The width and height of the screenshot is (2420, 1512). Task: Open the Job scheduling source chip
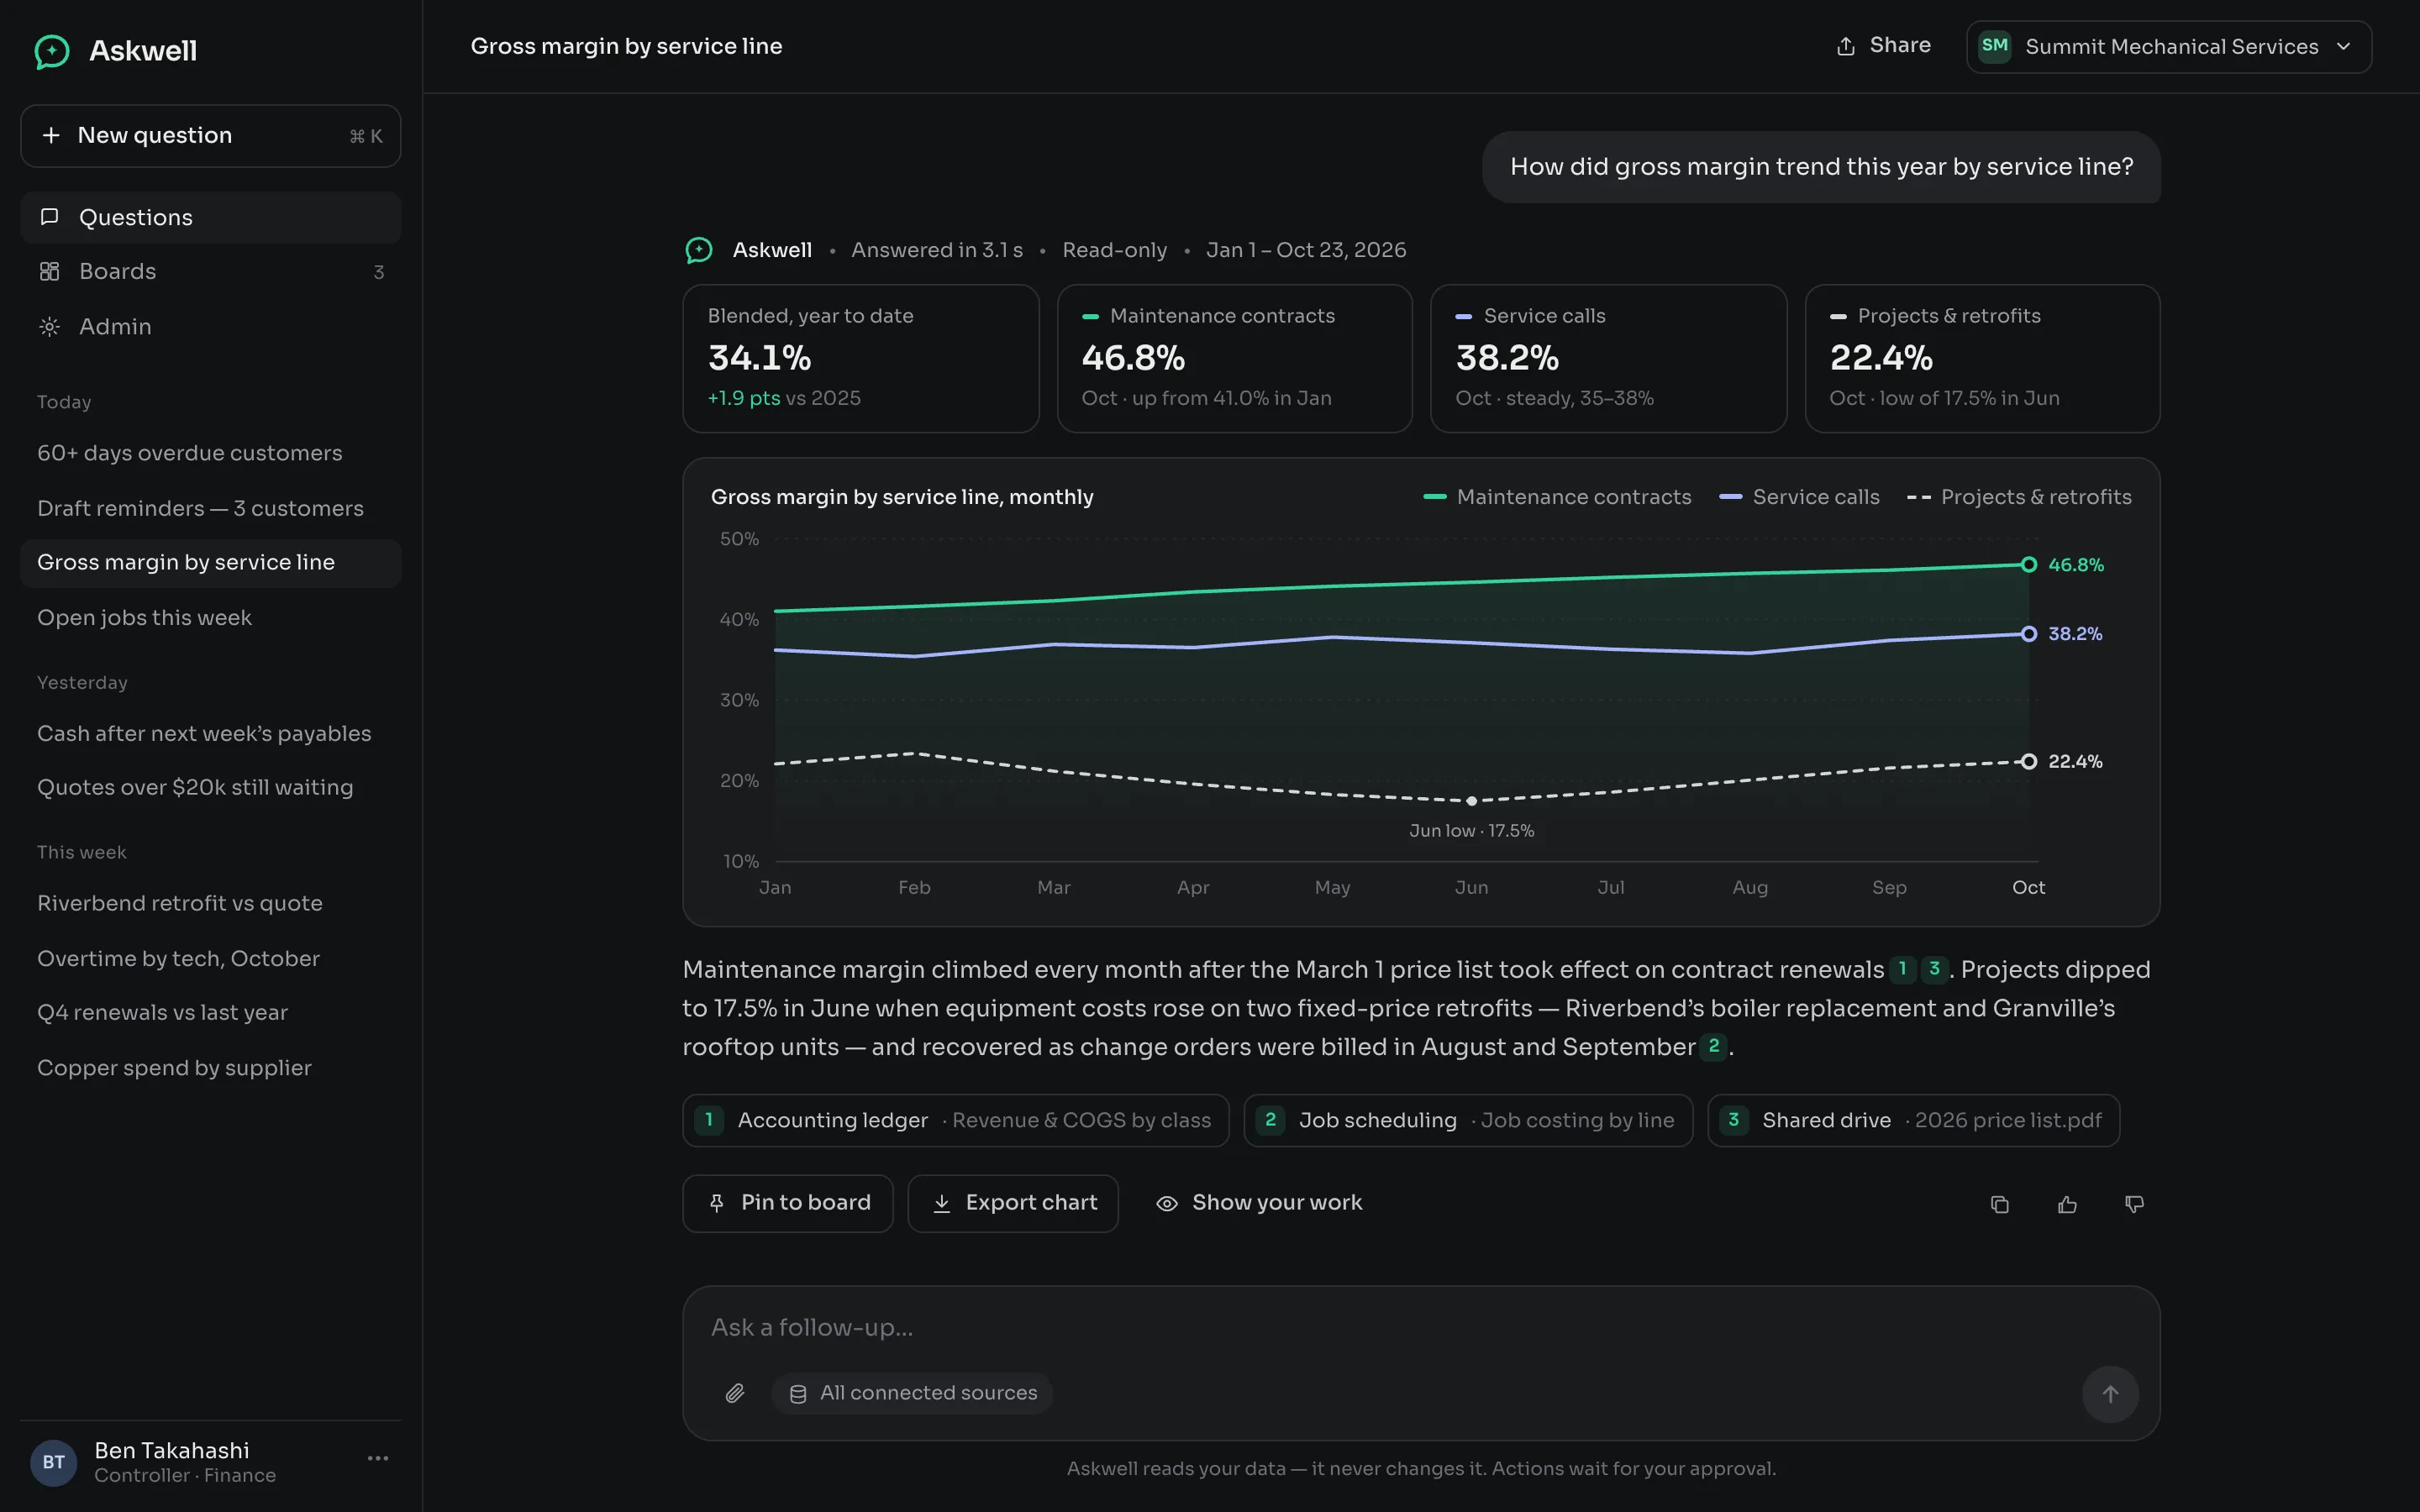[x=1468, y=1121]
